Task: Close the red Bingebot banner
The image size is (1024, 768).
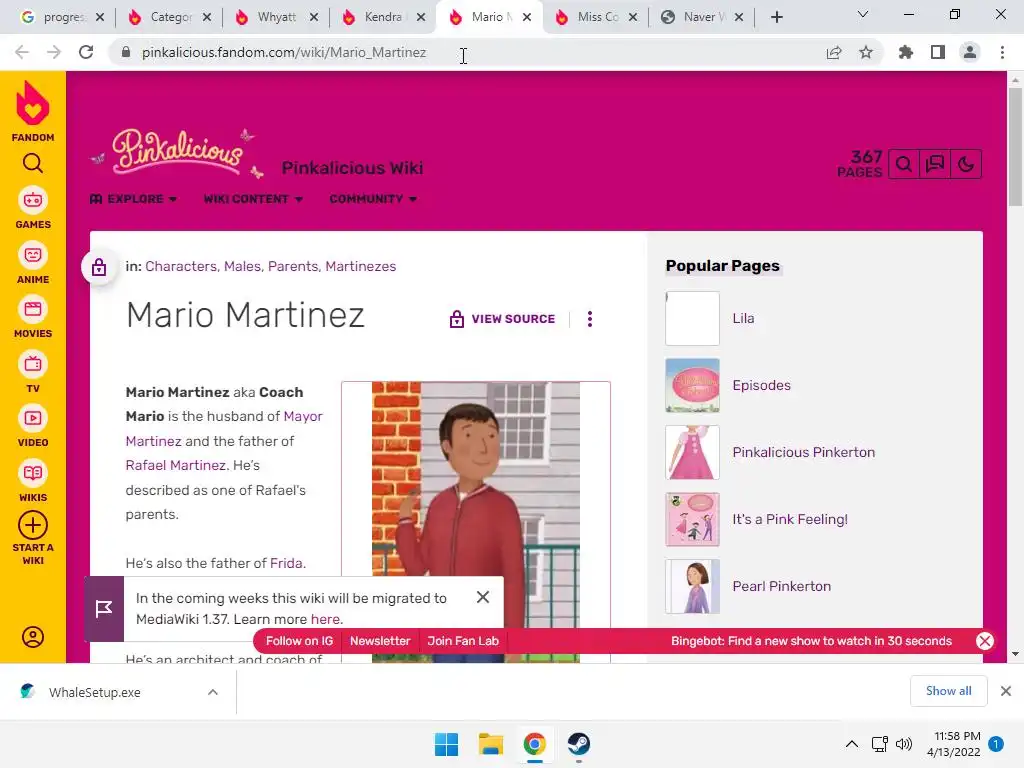Action: [985, 641]
